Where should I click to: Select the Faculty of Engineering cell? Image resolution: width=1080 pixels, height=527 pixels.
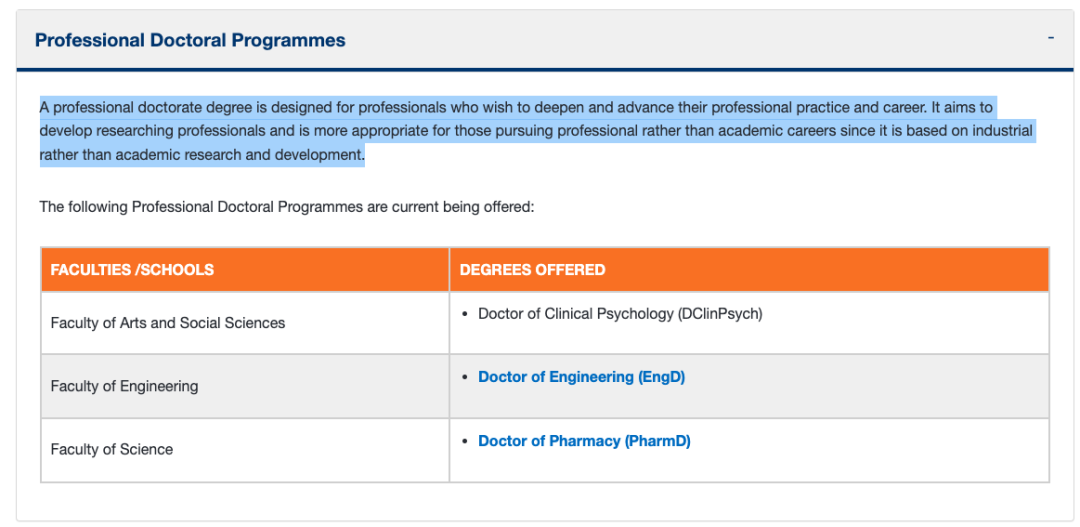(x=245, y=386)
